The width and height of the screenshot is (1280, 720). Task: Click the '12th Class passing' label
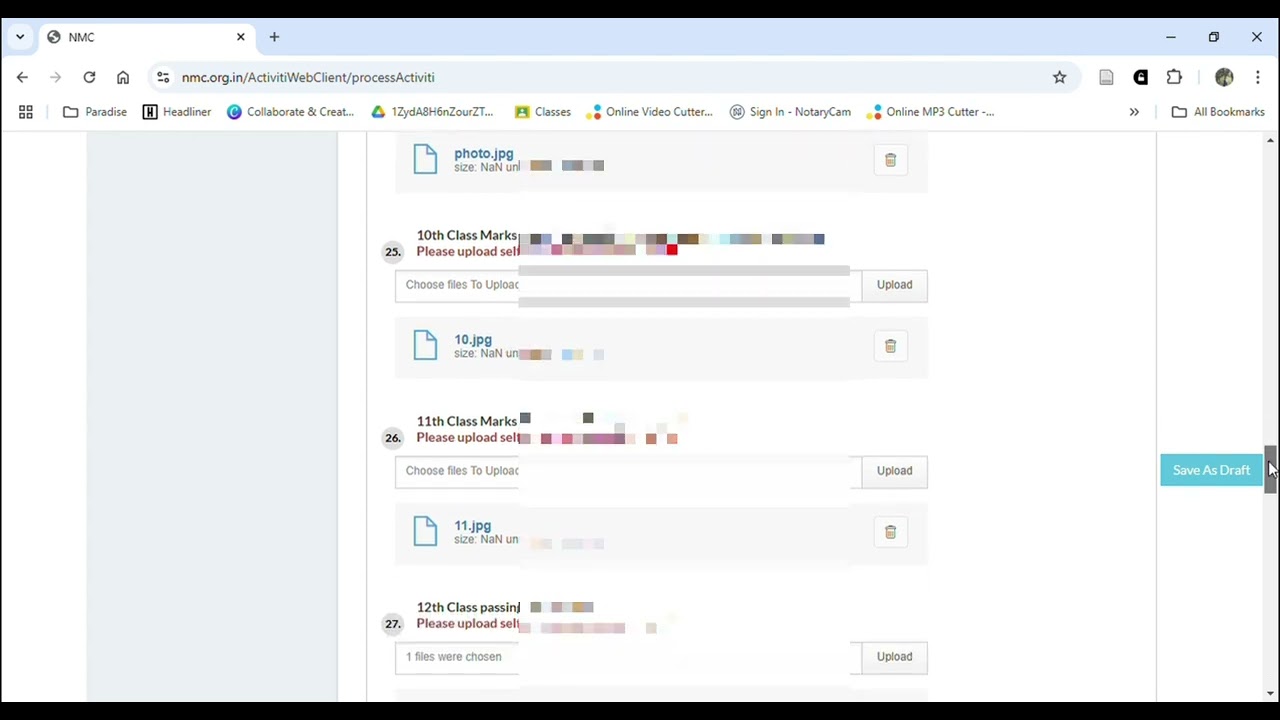point(468,608)
